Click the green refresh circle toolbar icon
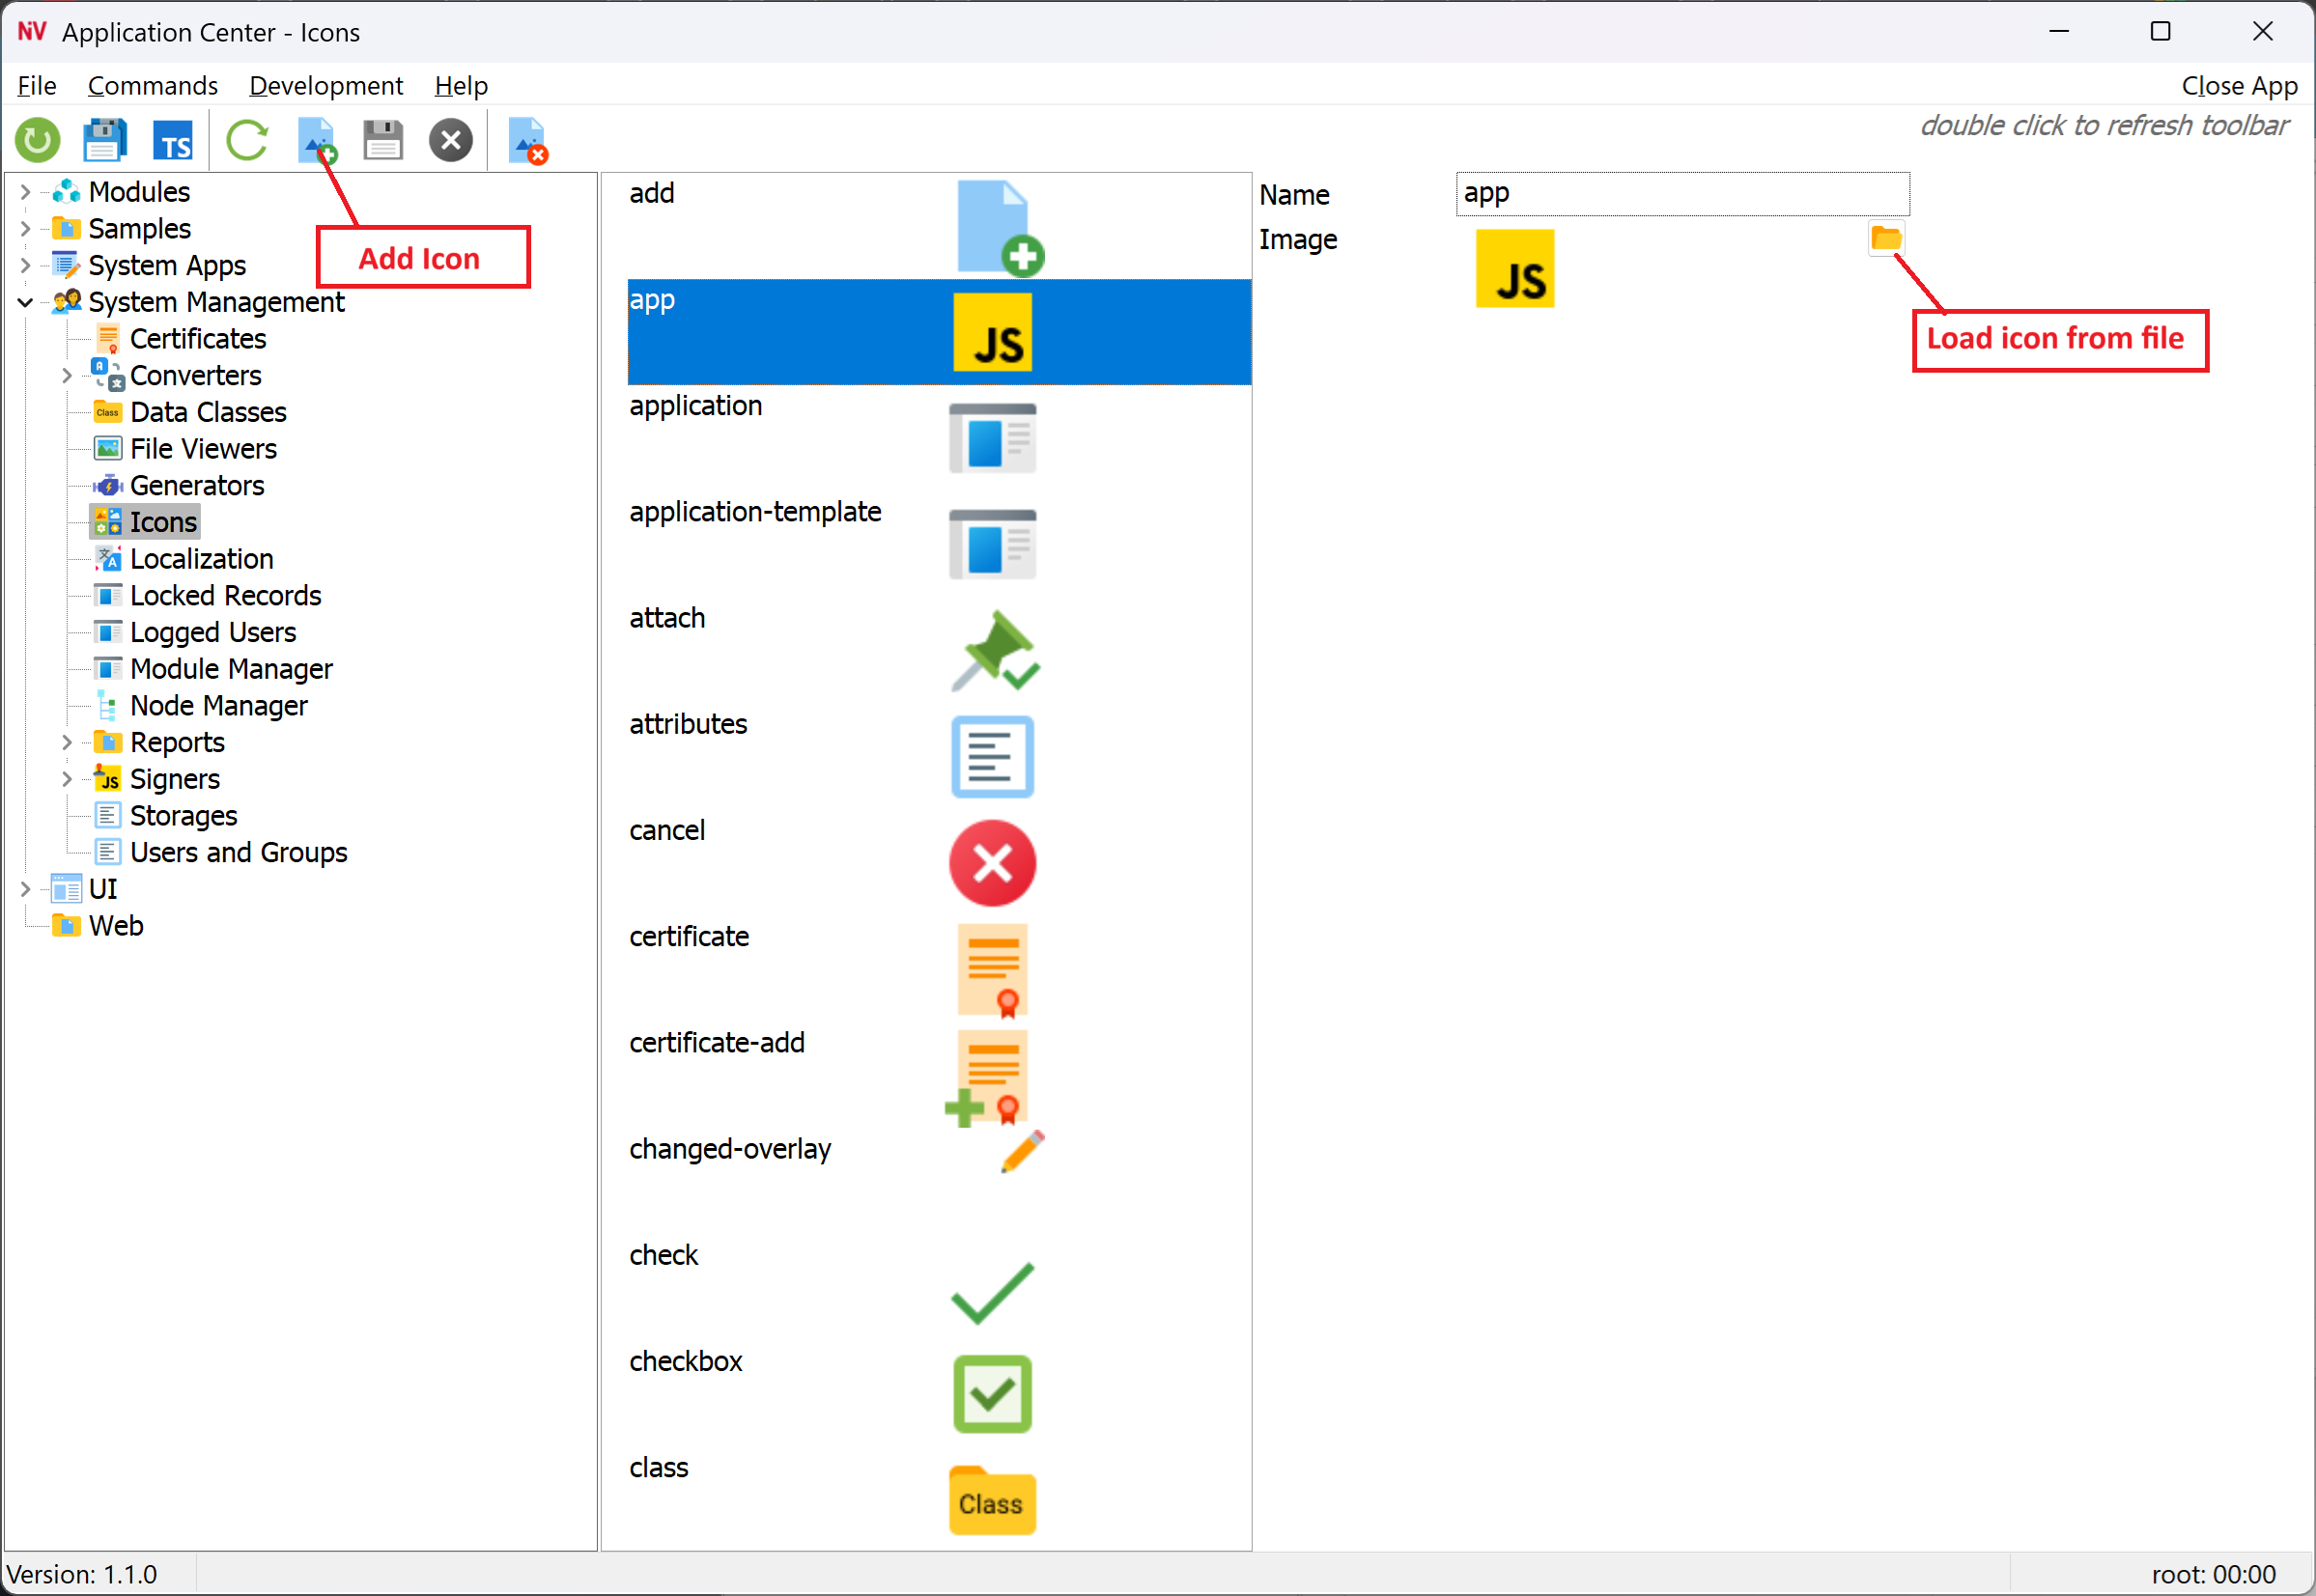Screen dimensions: 2316x1596 (x=38, y=140)
